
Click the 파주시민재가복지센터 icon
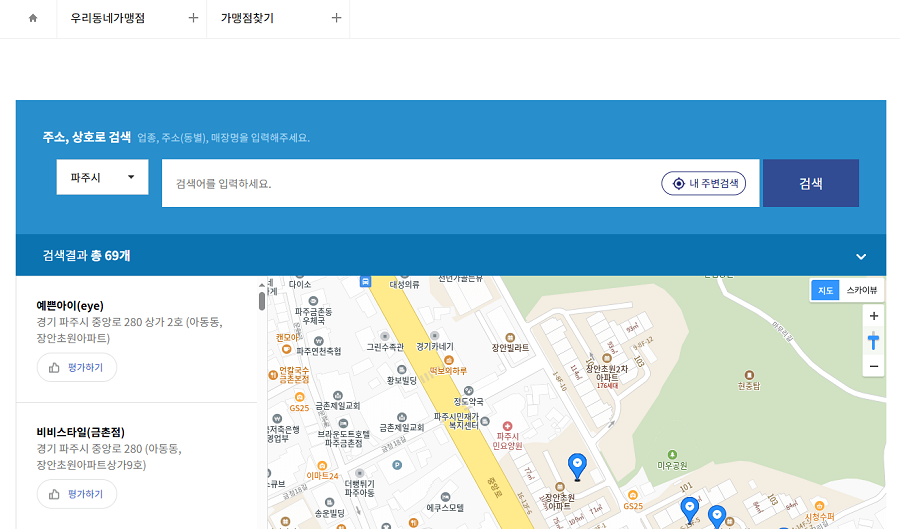pos(485,421)
